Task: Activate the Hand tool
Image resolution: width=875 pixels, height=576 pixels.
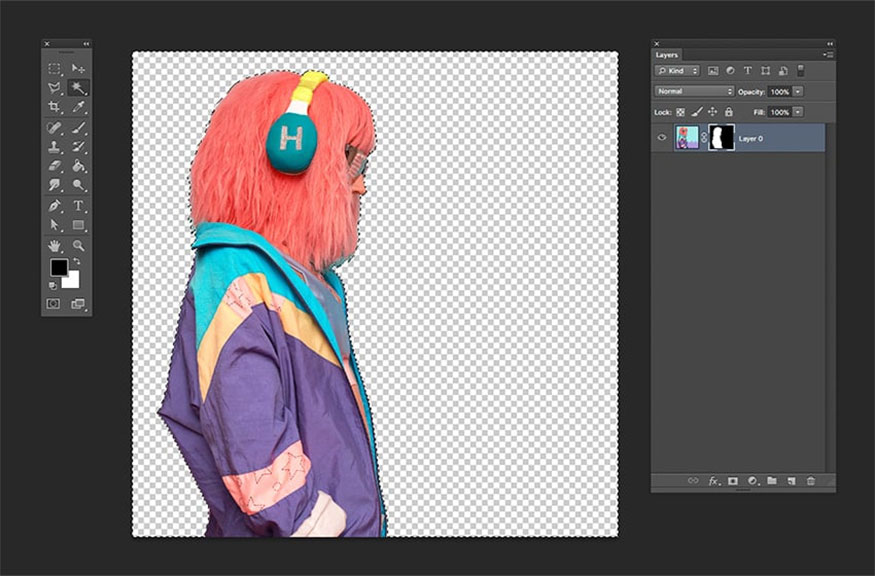Action: pos(55,245)
